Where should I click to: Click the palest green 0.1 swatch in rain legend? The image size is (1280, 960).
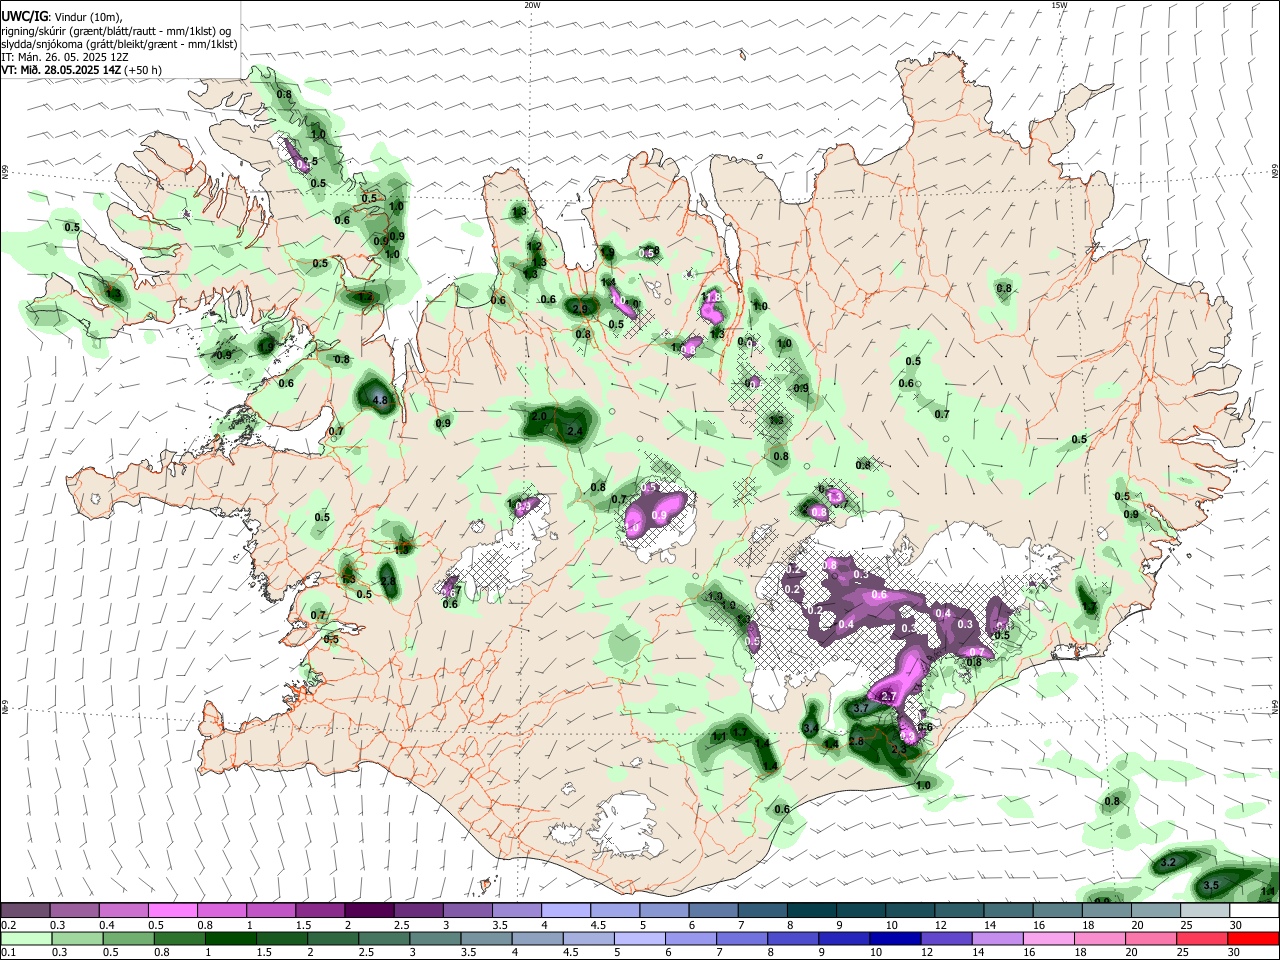point(25,939)
